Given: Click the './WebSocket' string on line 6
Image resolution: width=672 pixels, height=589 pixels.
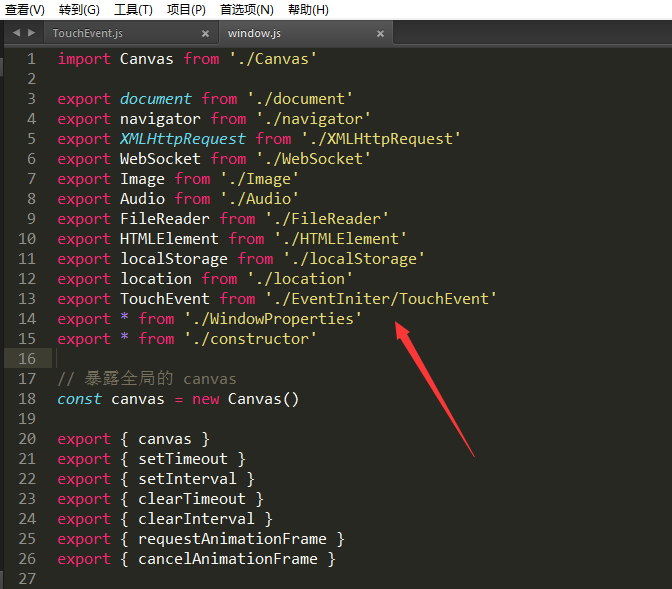Looking at the screenshot, I should tap(313, 159).
